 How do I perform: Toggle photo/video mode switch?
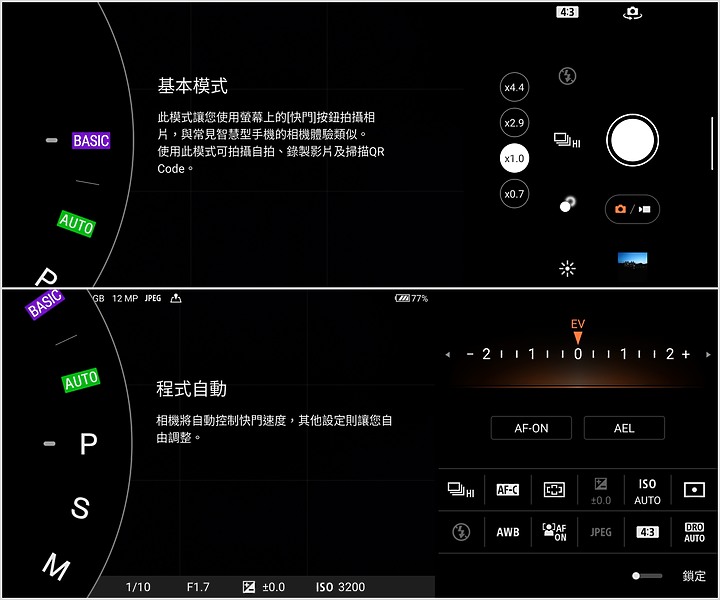(632, 209)
